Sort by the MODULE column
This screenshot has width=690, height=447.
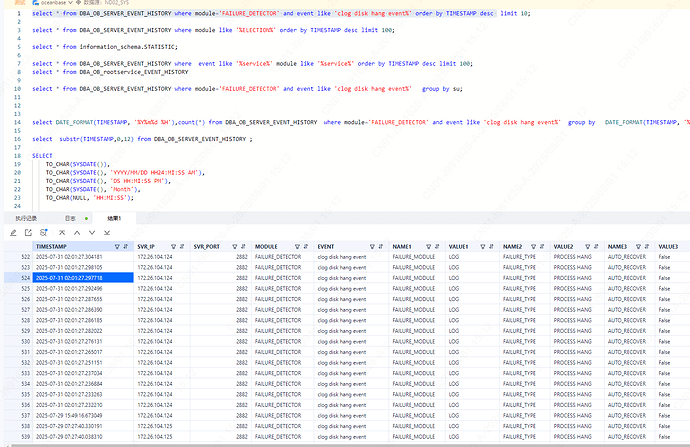(306, 247)
